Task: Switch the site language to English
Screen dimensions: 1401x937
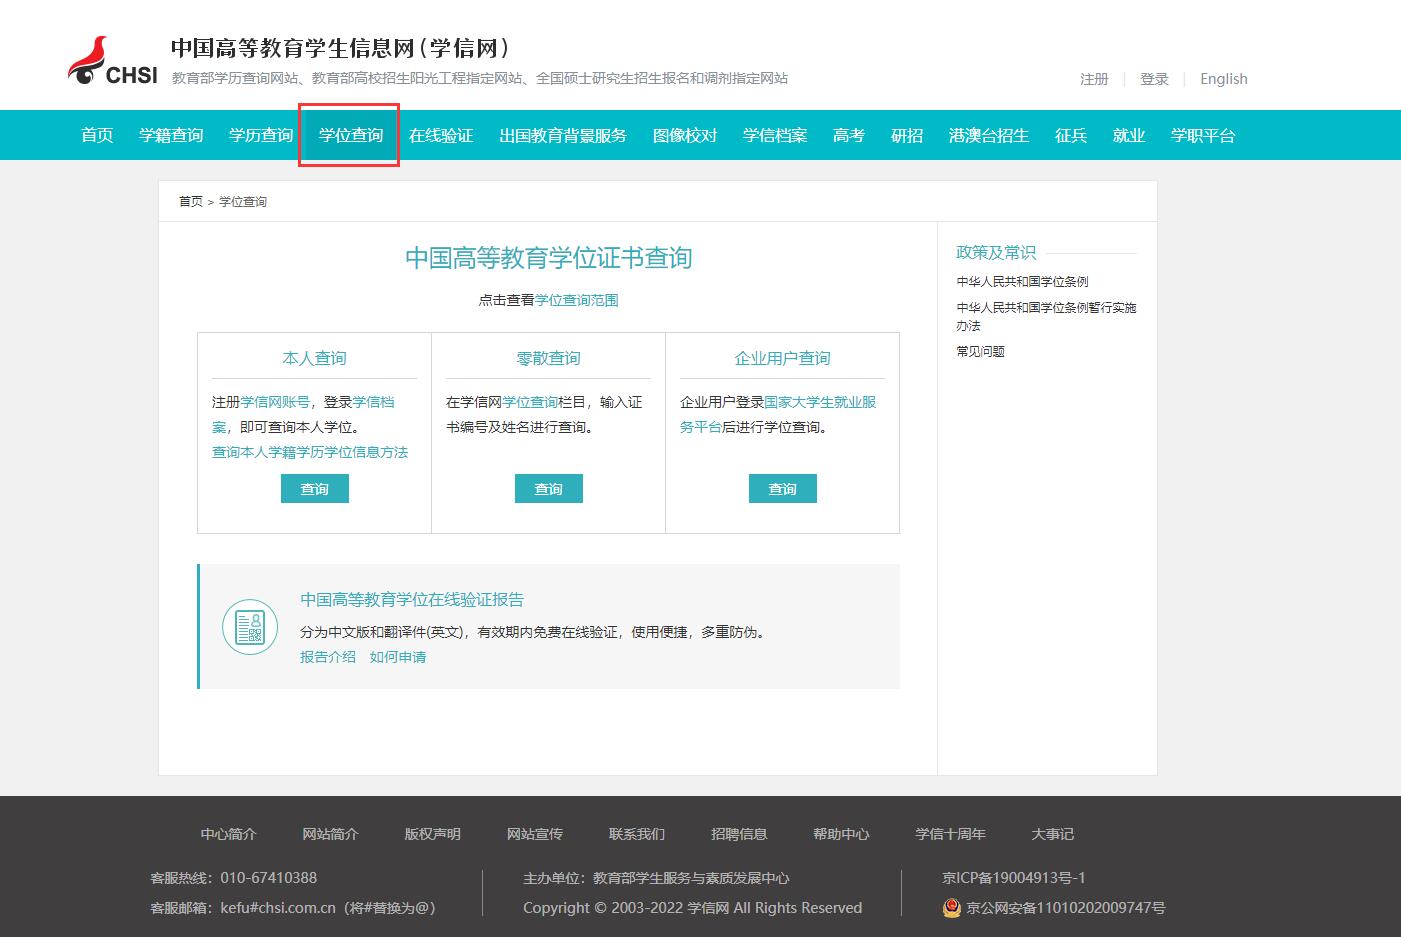Action: [x=1224, y=79]
